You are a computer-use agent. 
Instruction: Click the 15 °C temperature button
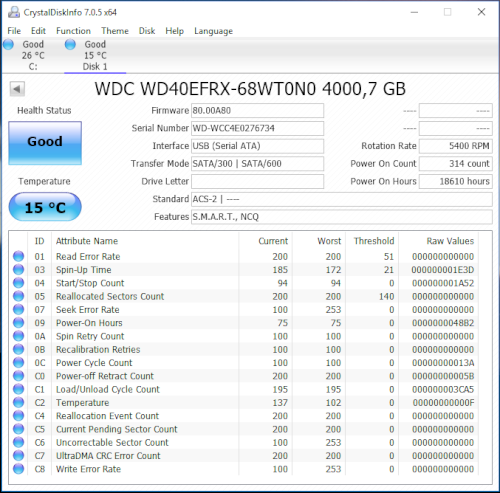pos(45,207)
